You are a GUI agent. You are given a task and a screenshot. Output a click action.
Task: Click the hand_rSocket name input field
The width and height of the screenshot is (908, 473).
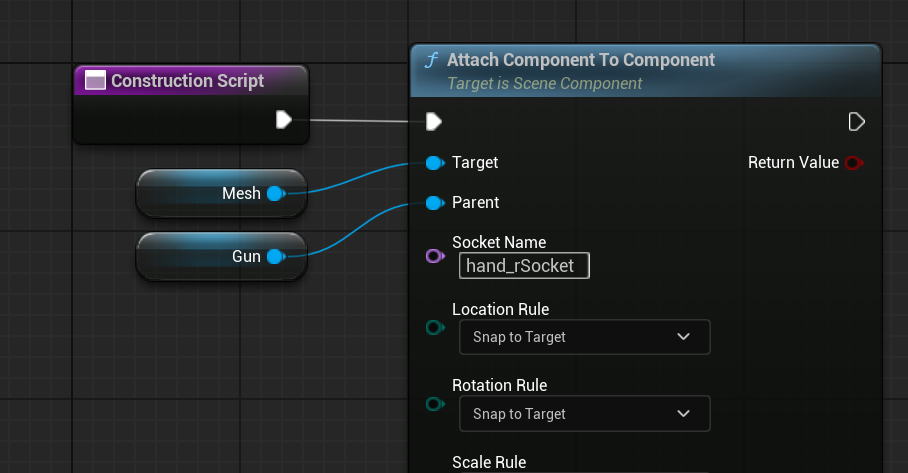point(524,266)
